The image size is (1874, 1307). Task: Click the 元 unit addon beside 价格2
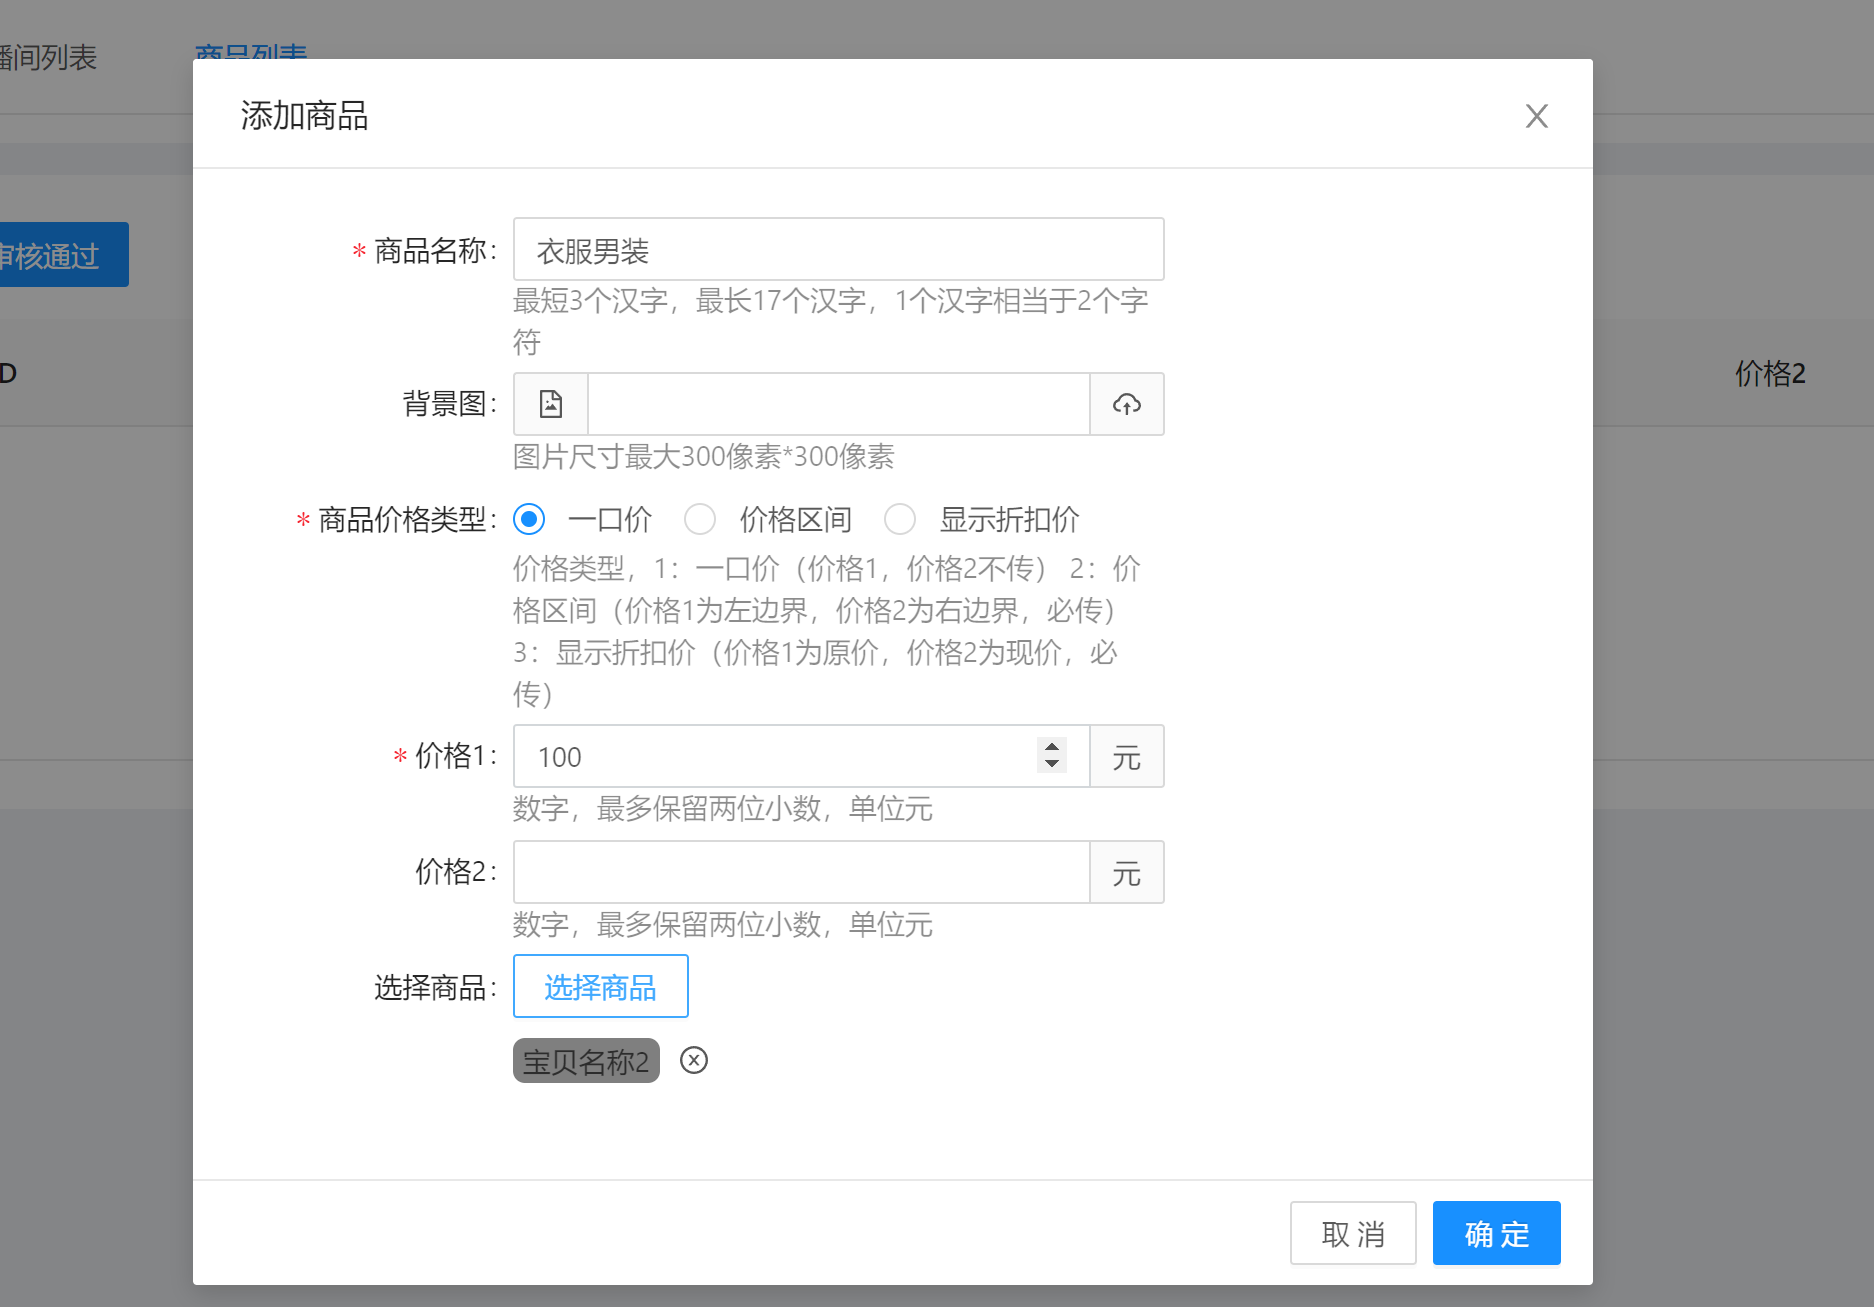click(x=1126, y=873)
